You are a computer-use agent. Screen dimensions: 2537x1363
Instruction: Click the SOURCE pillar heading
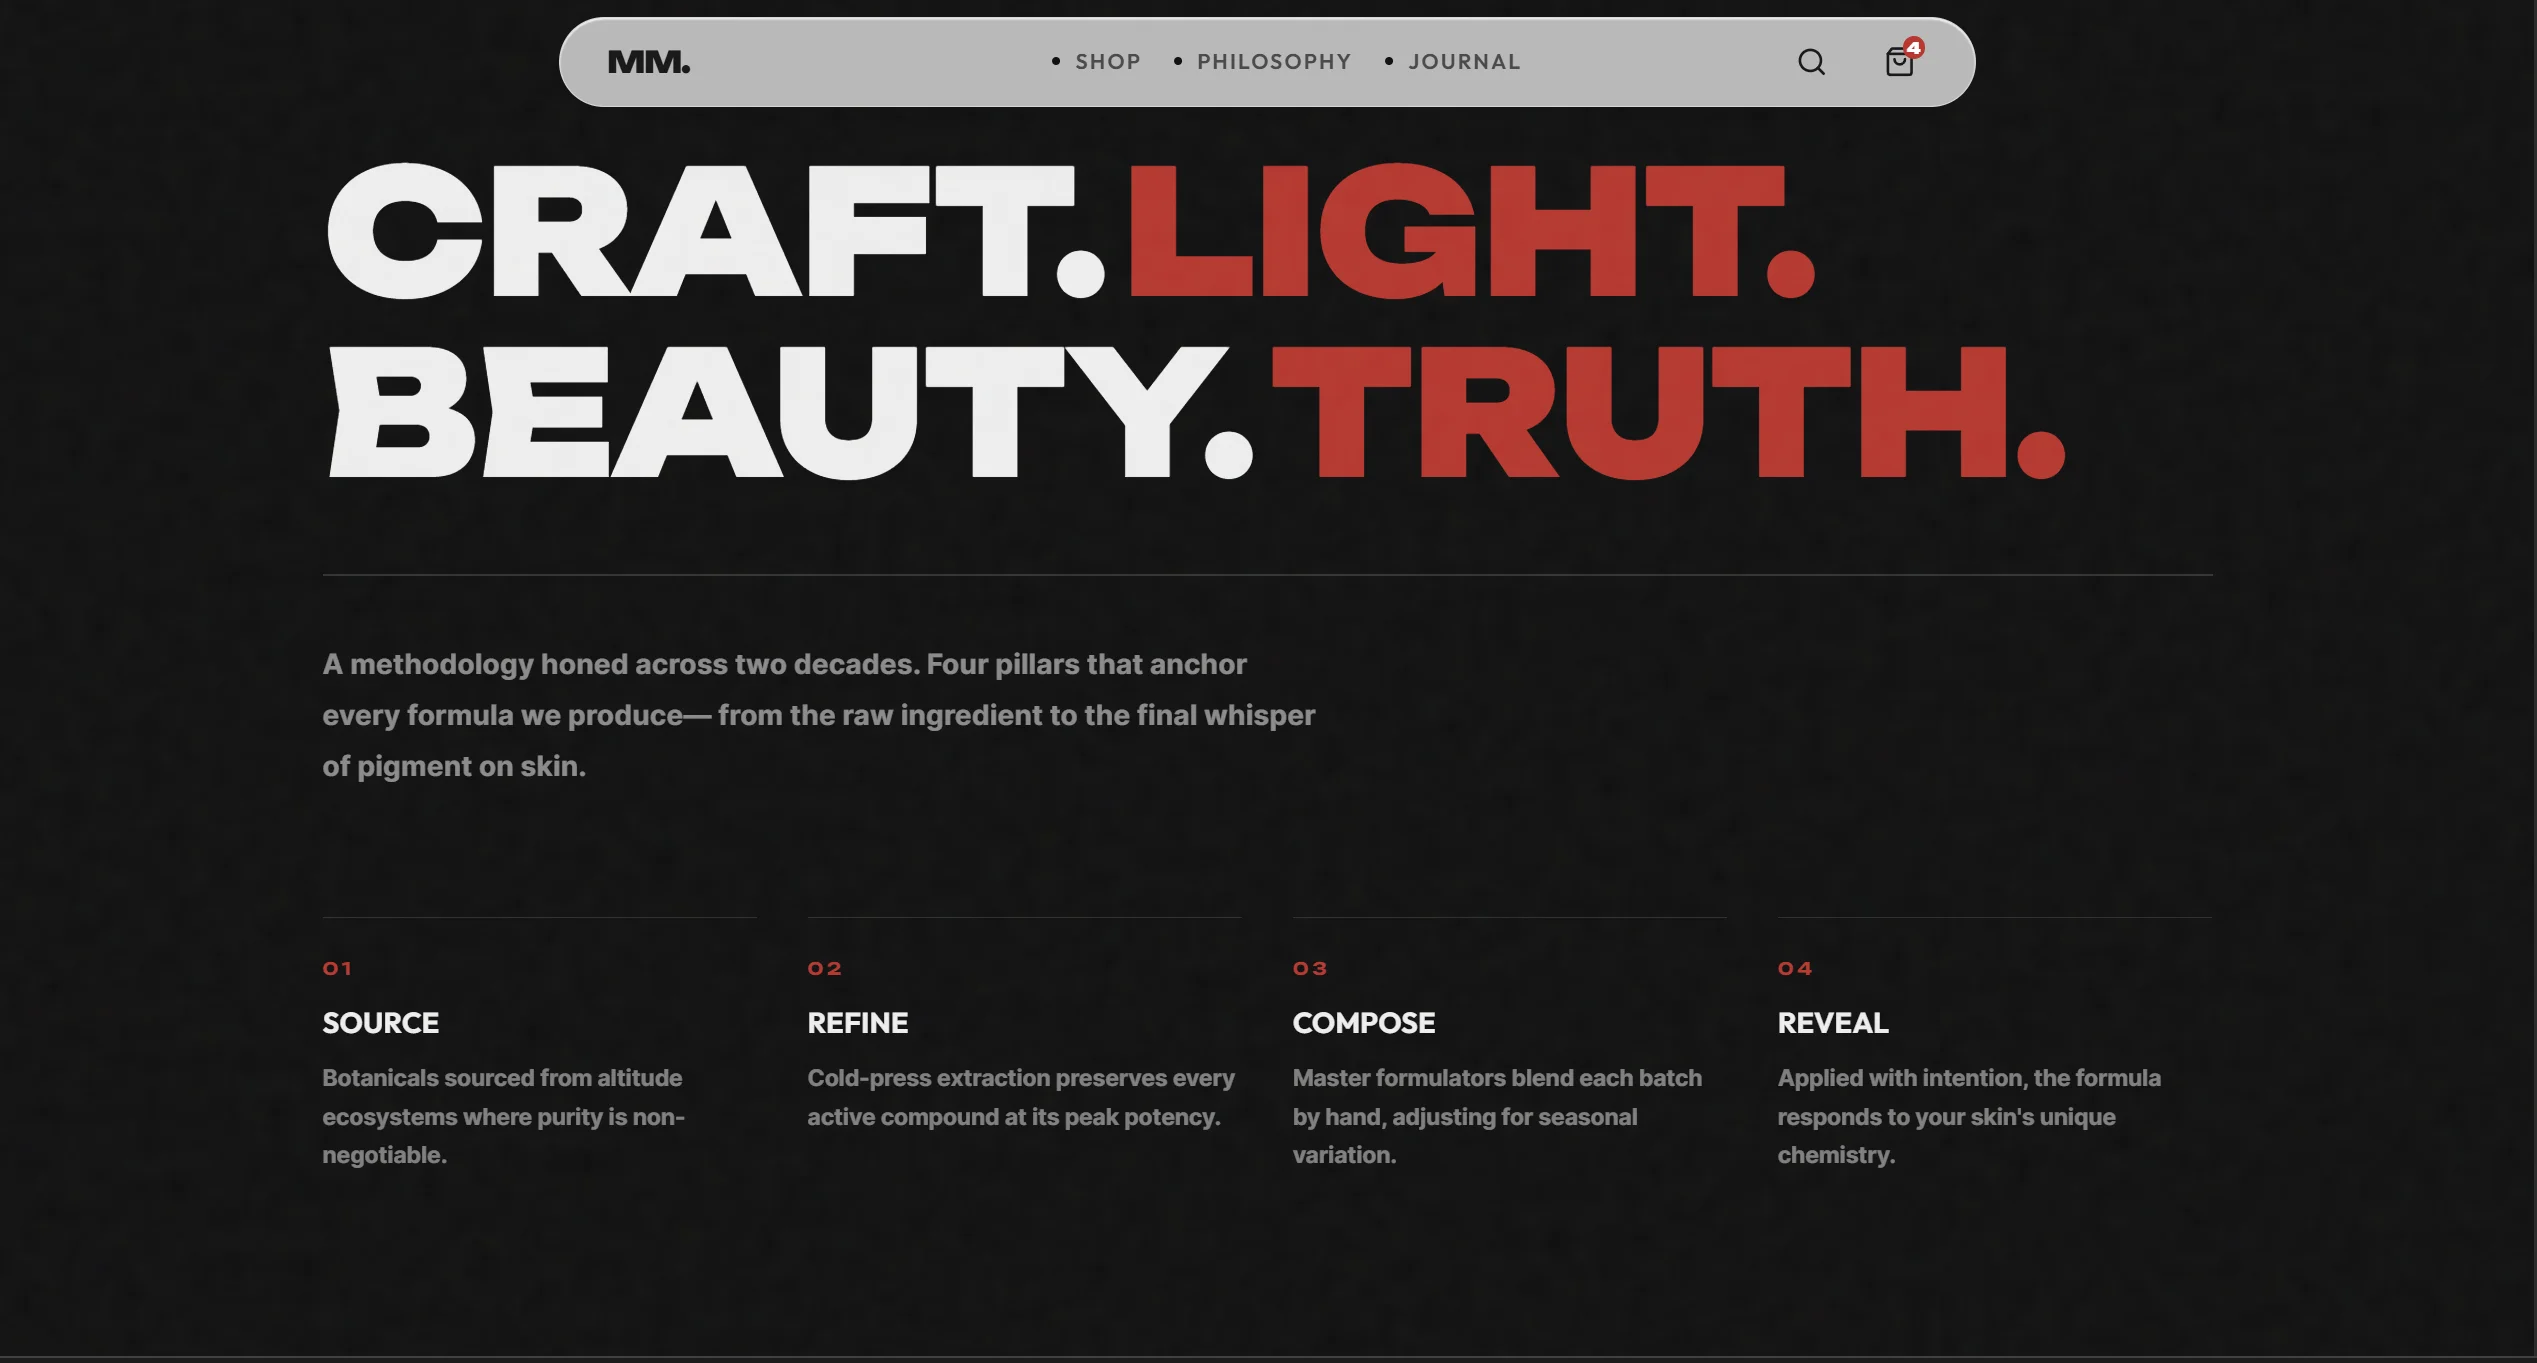pyautogui.click(x=380, y=1023)
